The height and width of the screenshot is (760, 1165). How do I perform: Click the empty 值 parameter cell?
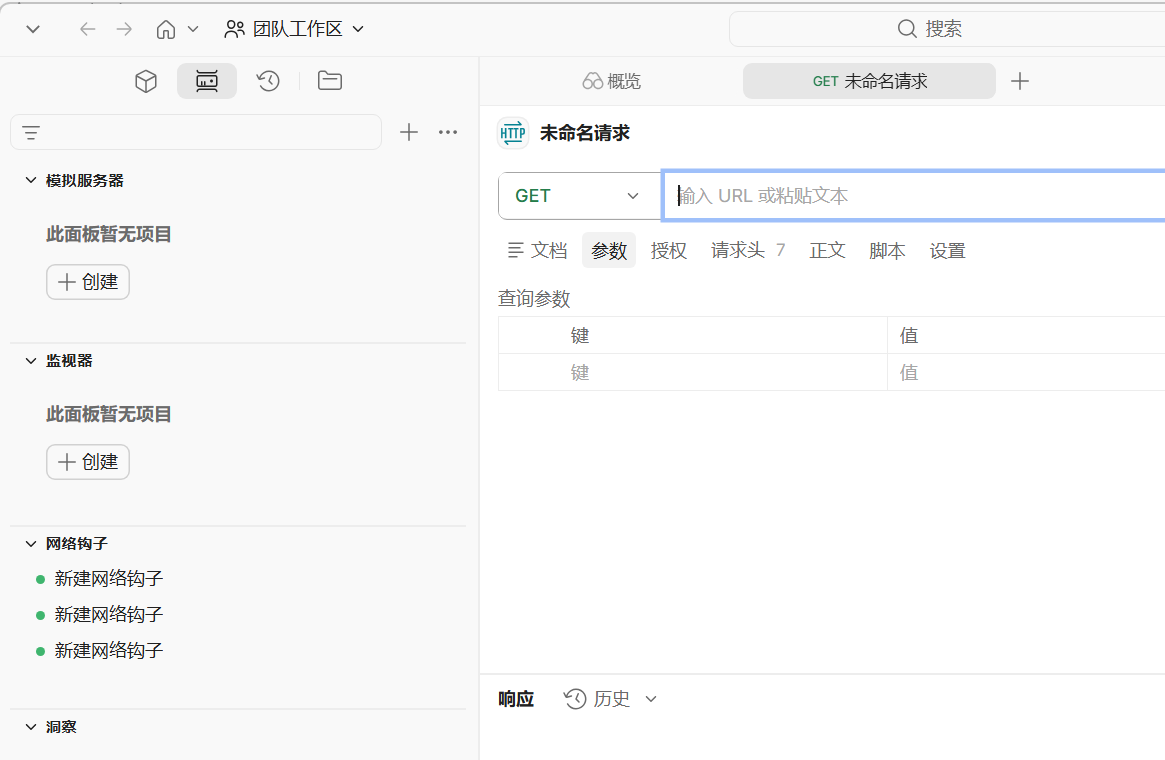pyautogui.click(x=1026, y=372)
